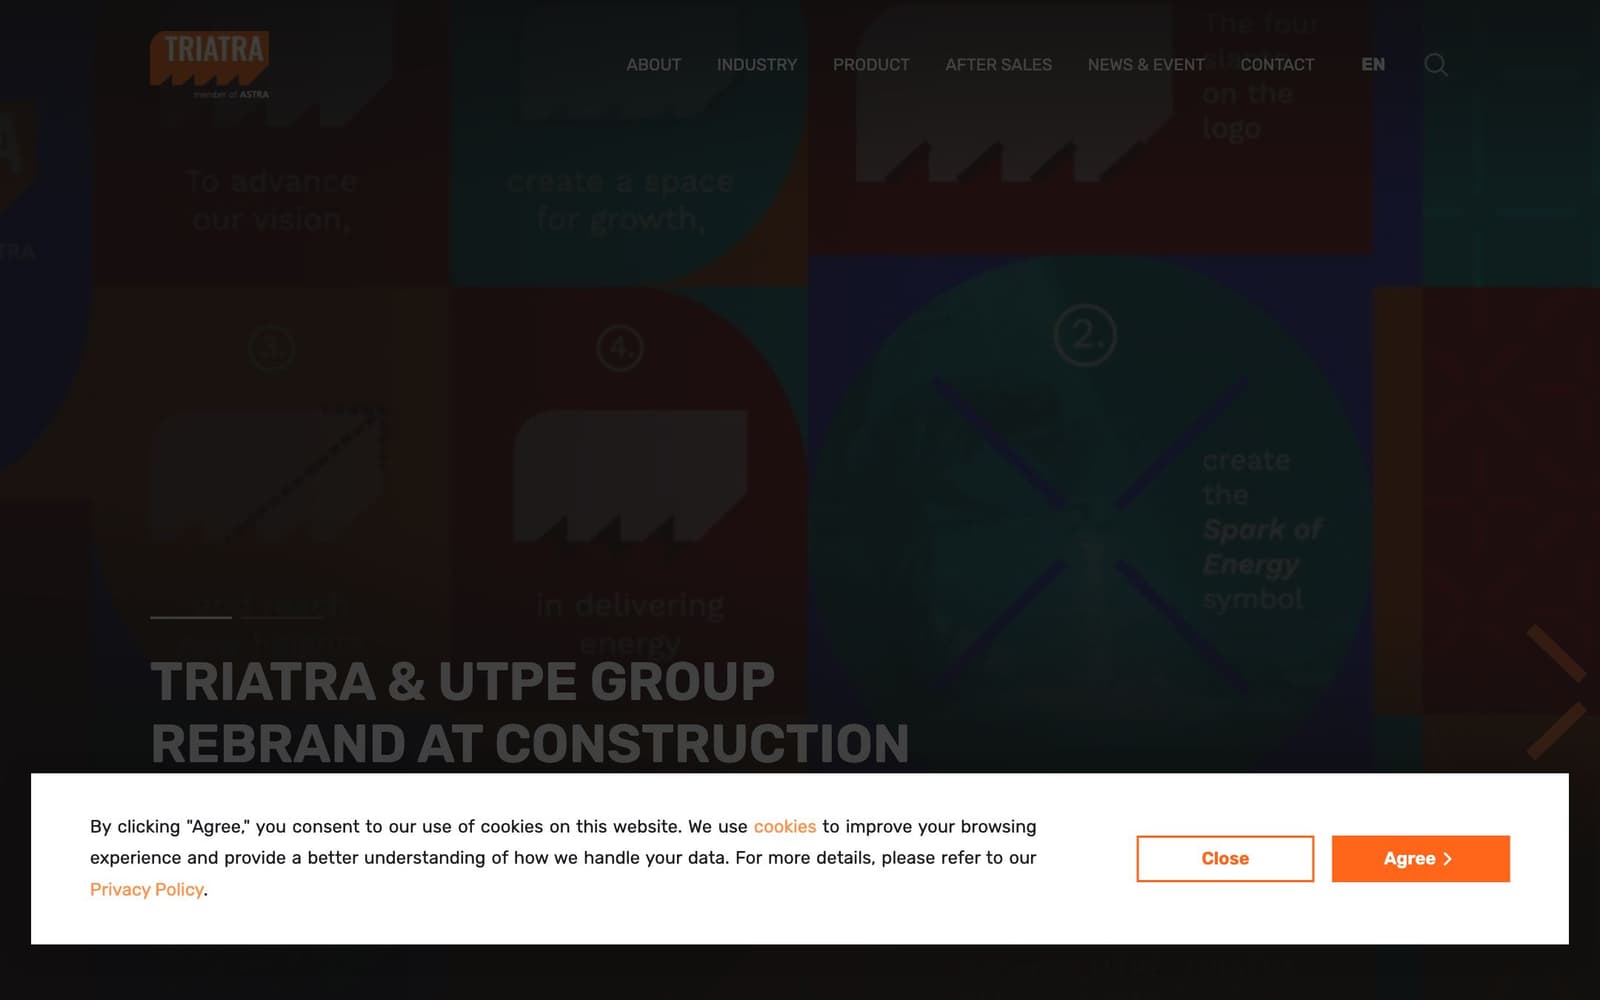Open the search magnifier icon

(x=1436, y=65)
